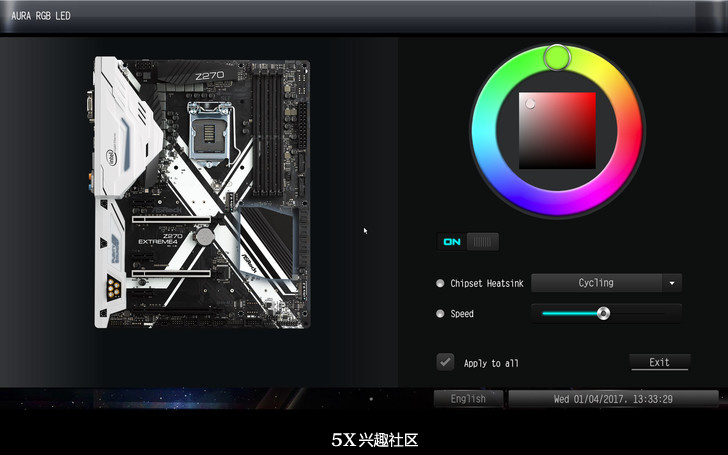Toggle the LED ON switch

click(x=468, y=241)
